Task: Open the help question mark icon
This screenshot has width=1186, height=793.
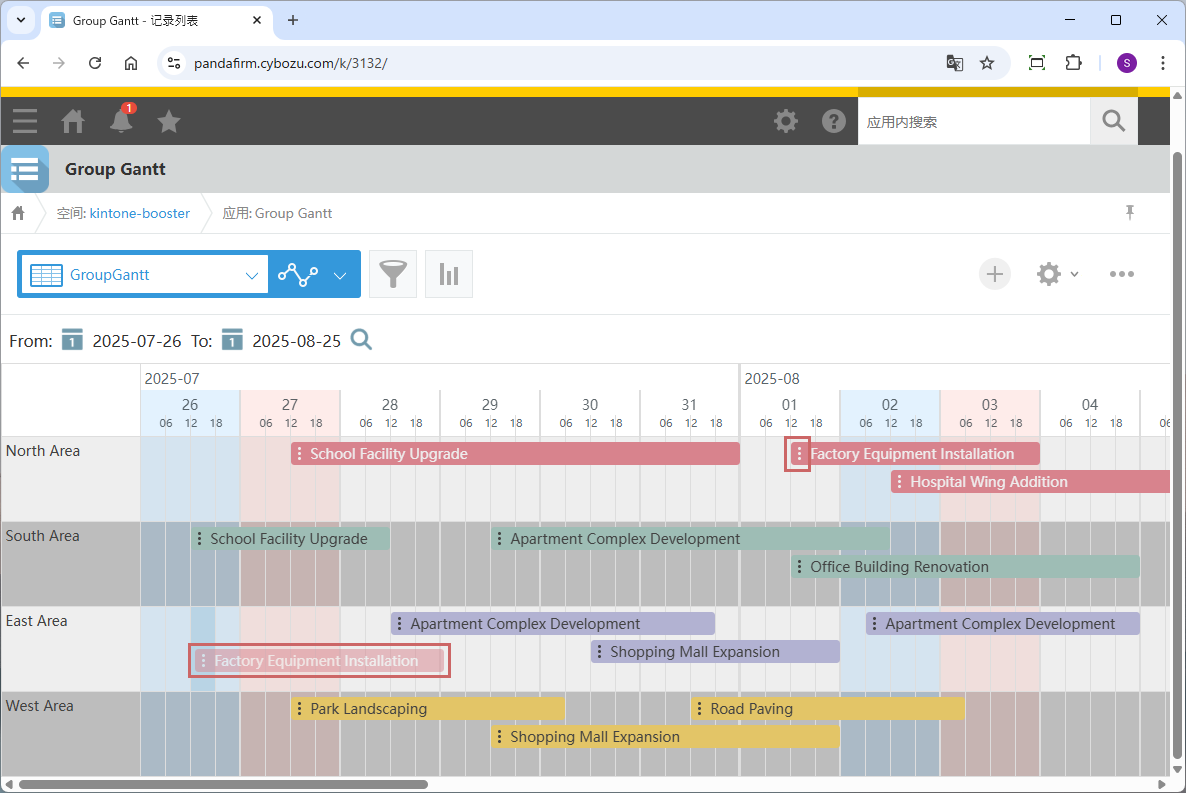Action: 834,121
